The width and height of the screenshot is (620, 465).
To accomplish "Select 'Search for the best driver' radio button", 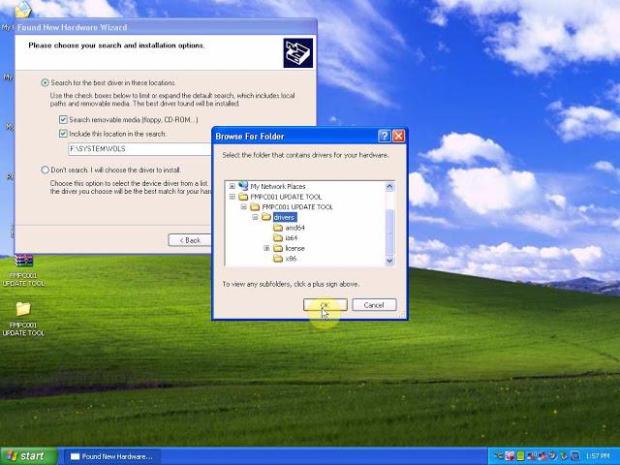I will [45, 83].
